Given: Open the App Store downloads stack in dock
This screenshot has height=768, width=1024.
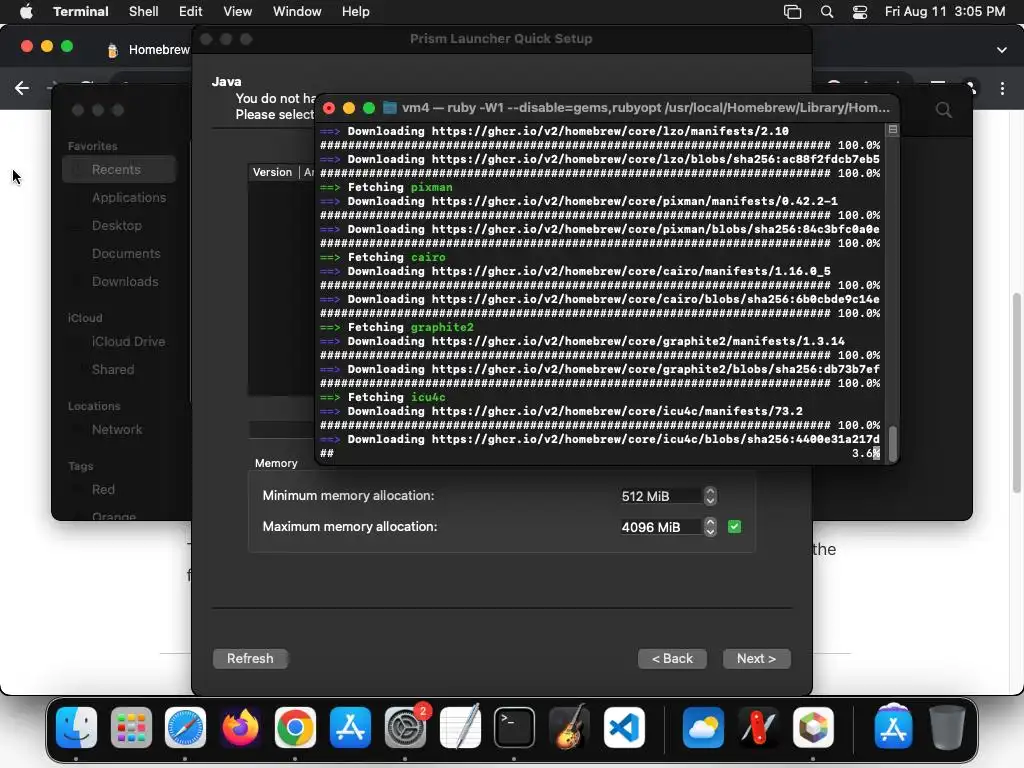Looking at the screenshot, I should (893, 727).
